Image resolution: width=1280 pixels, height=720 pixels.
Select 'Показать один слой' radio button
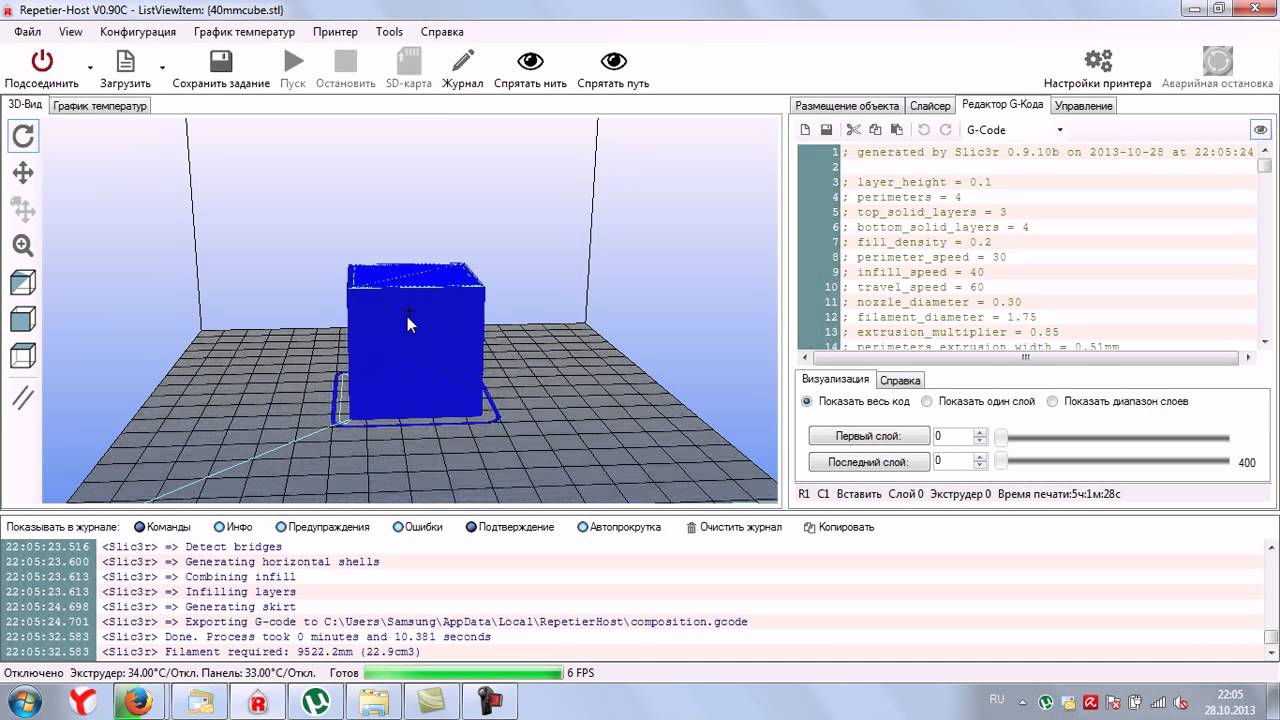(x=926, y=401)
